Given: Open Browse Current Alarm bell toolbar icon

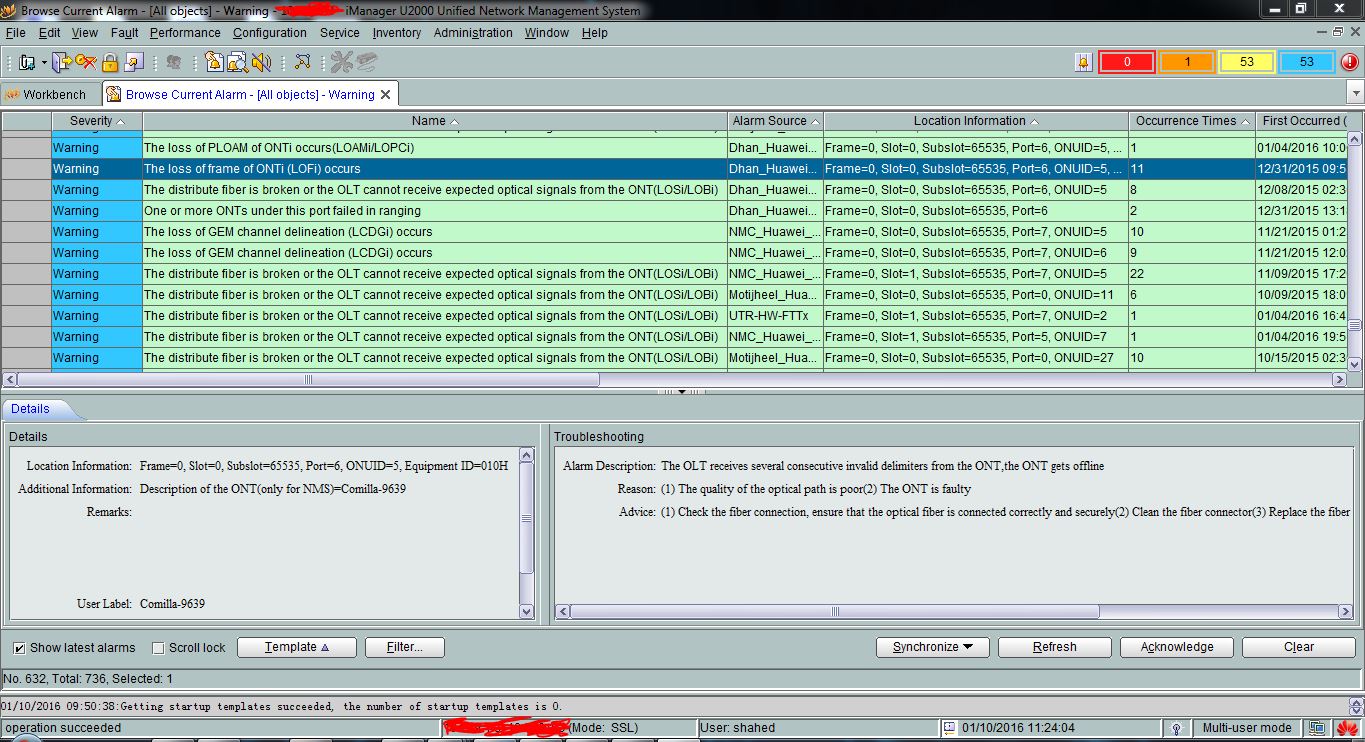Looking at the screenshot, I should pyautogui.click(x=213, y=62).
